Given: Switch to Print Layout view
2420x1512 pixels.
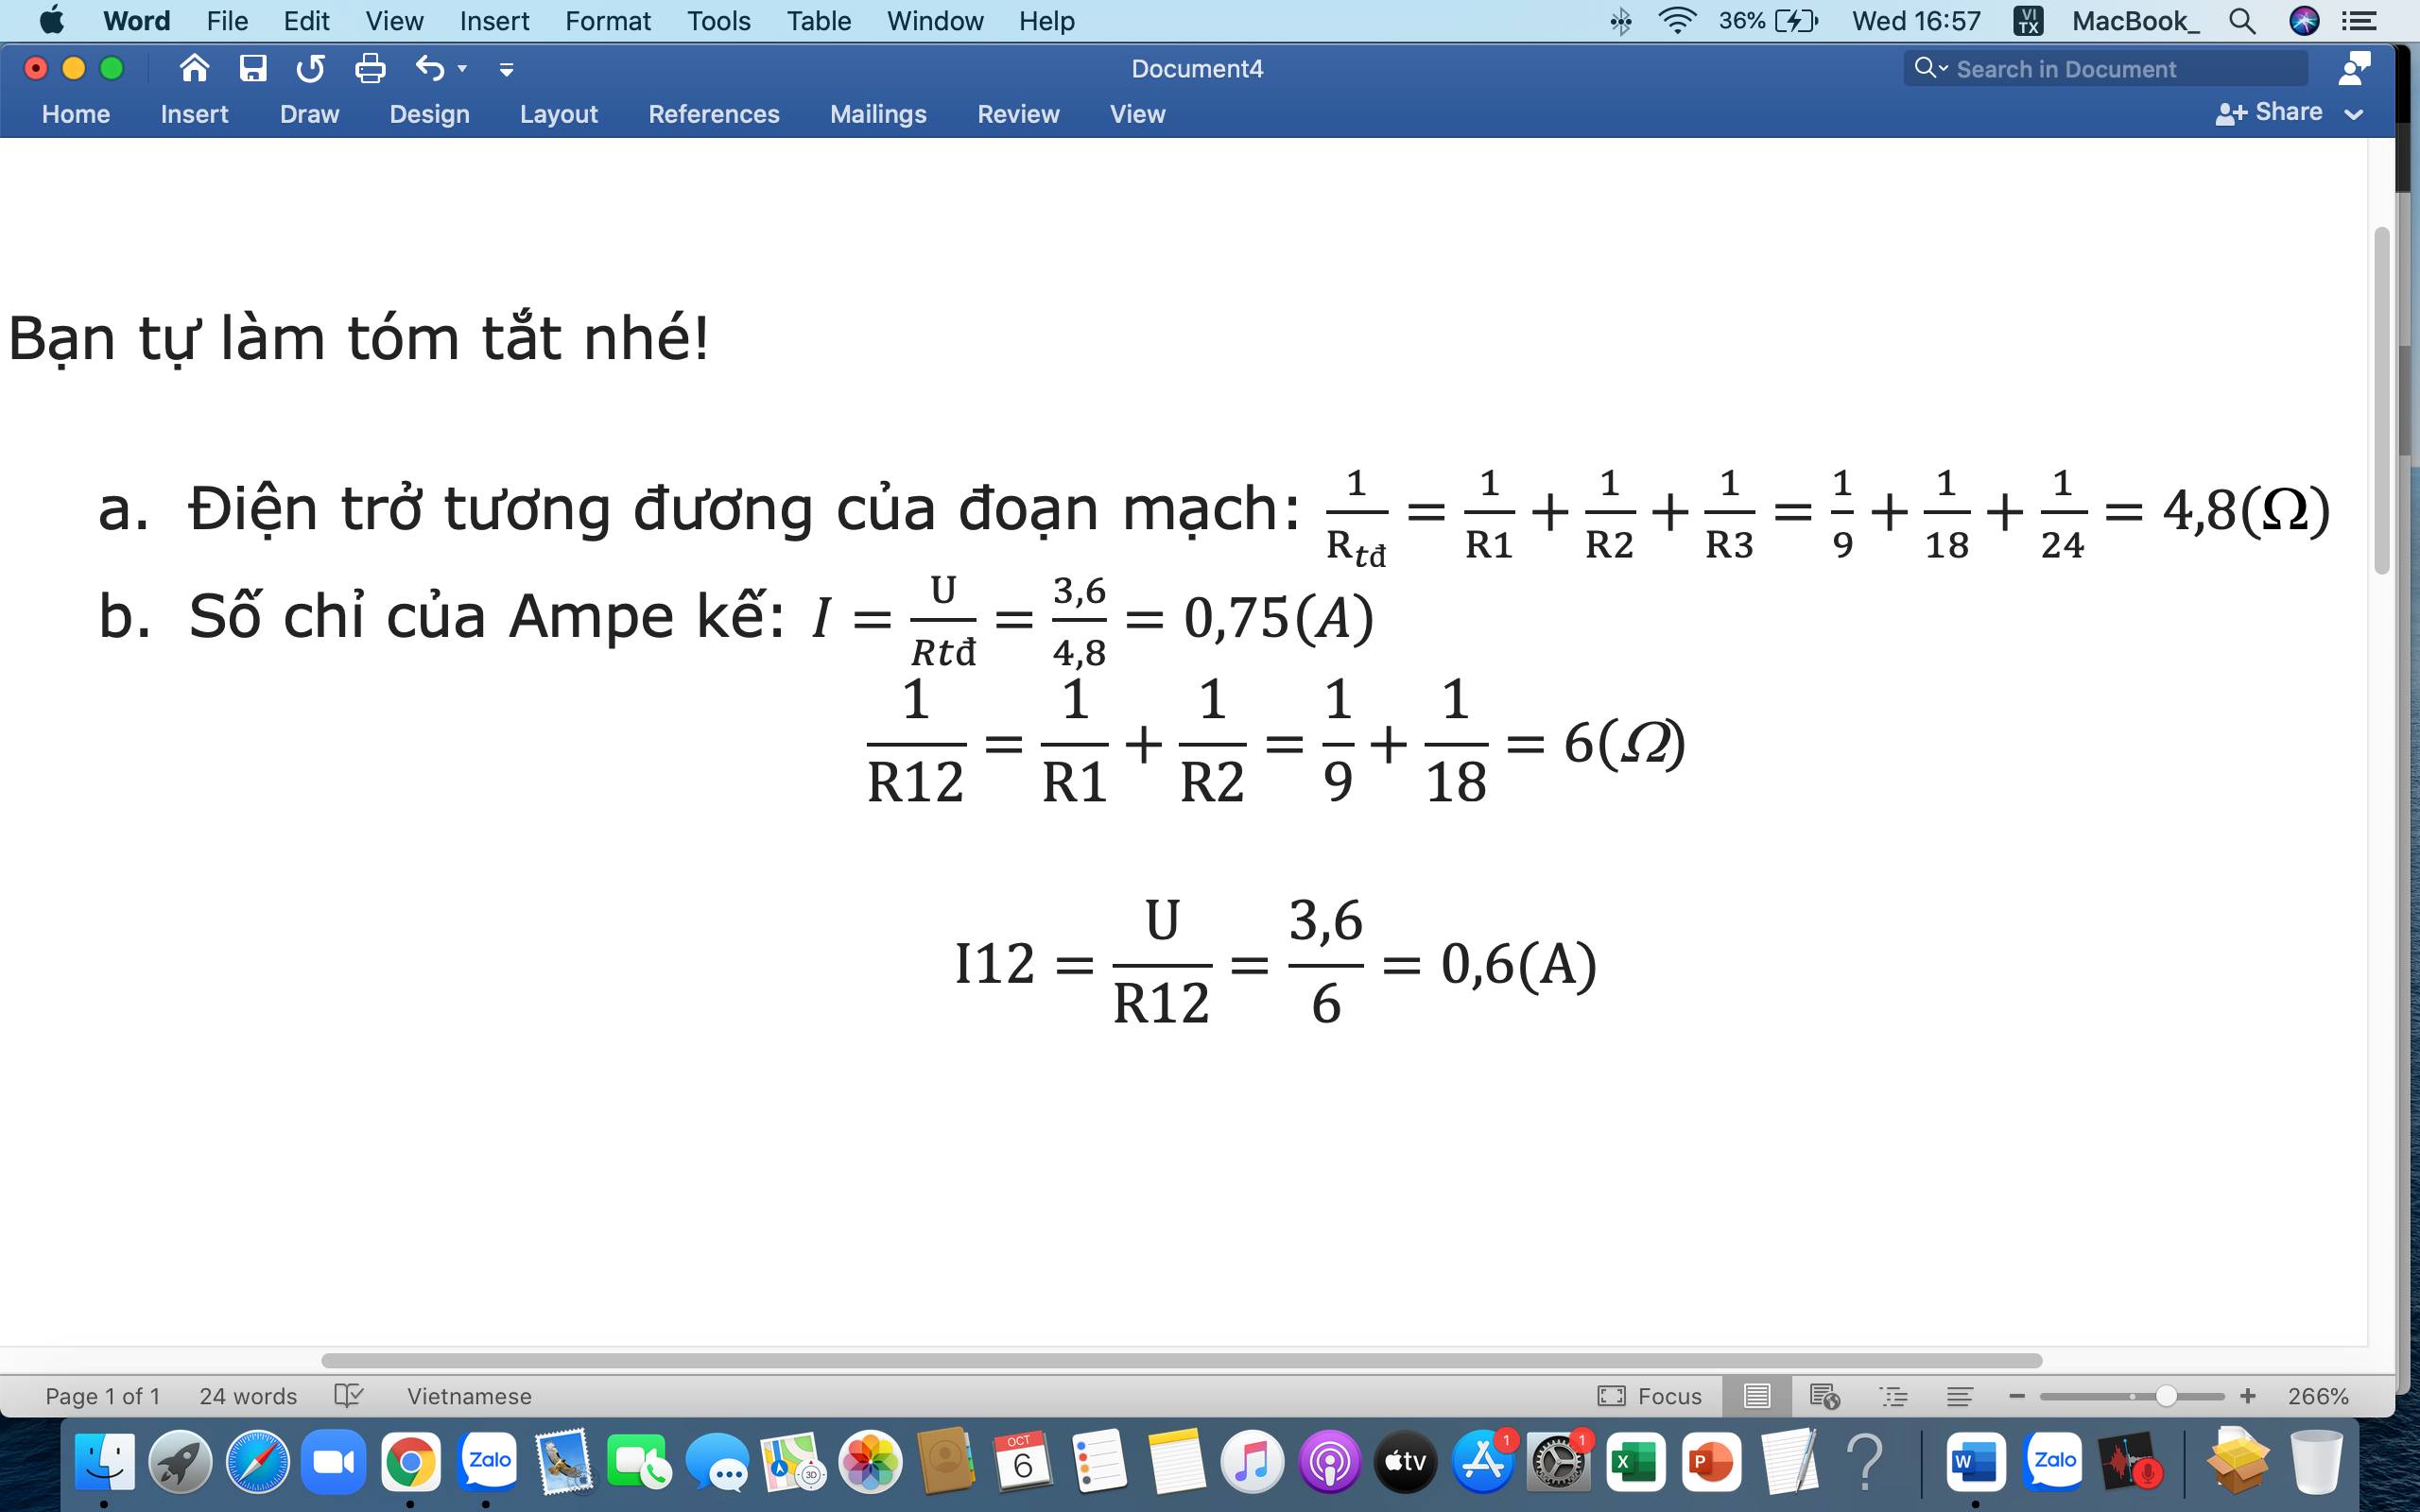Looking at the screenshot, I should click(x=1757, y=1395).
